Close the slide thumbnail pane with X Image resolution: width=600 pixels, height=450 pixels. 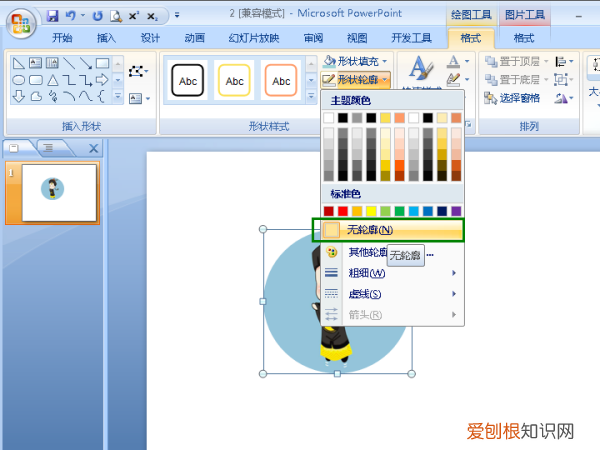coord(93,149)
